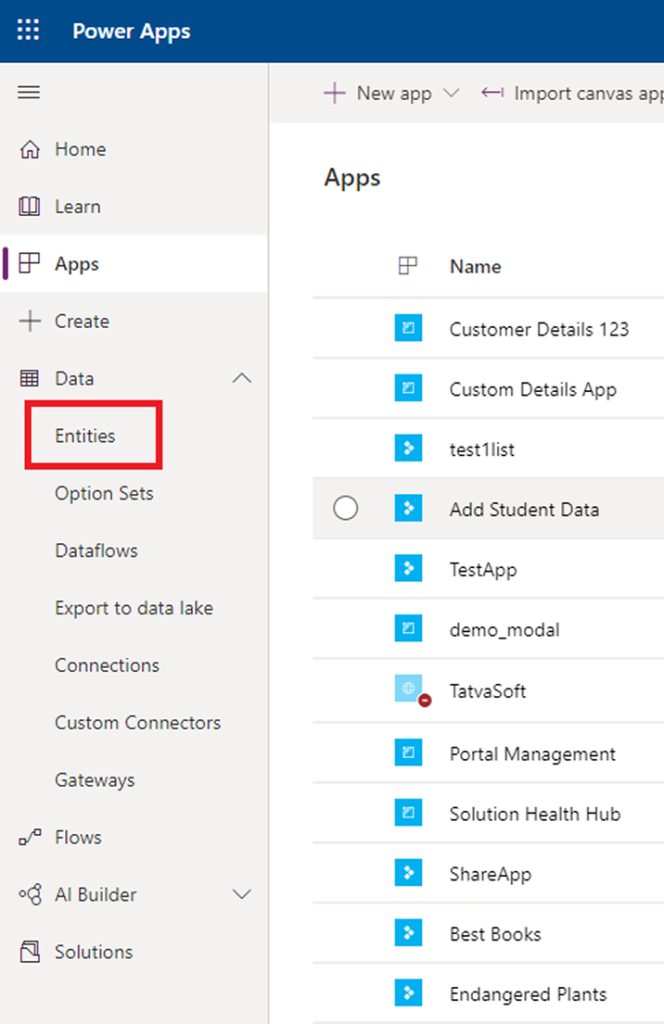Image resolution: width=664 pixels, height=1024 pixels.
Task: Click the Solutions icon in sidebar
Action: 29,952
